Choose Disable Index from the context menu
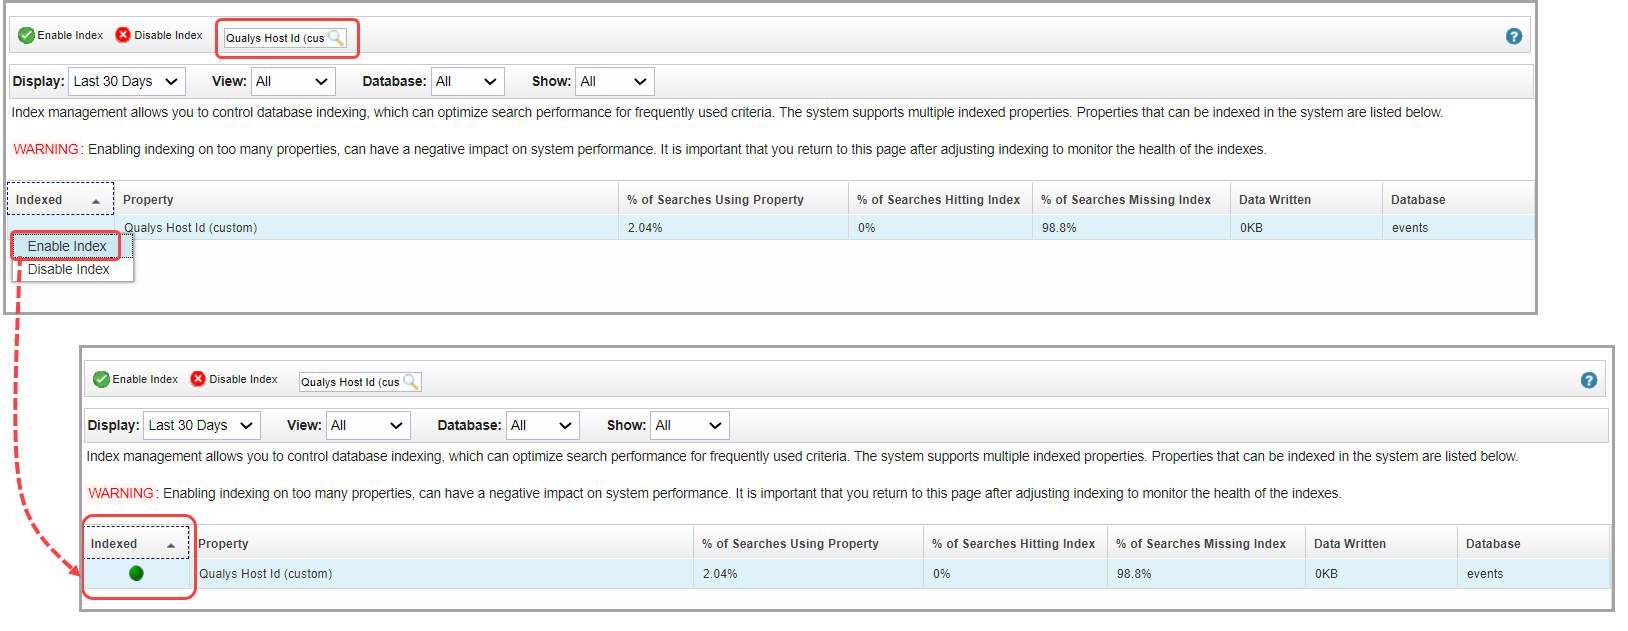The height and width of the screenshot is (631, 1628). (x=69, y=270)
